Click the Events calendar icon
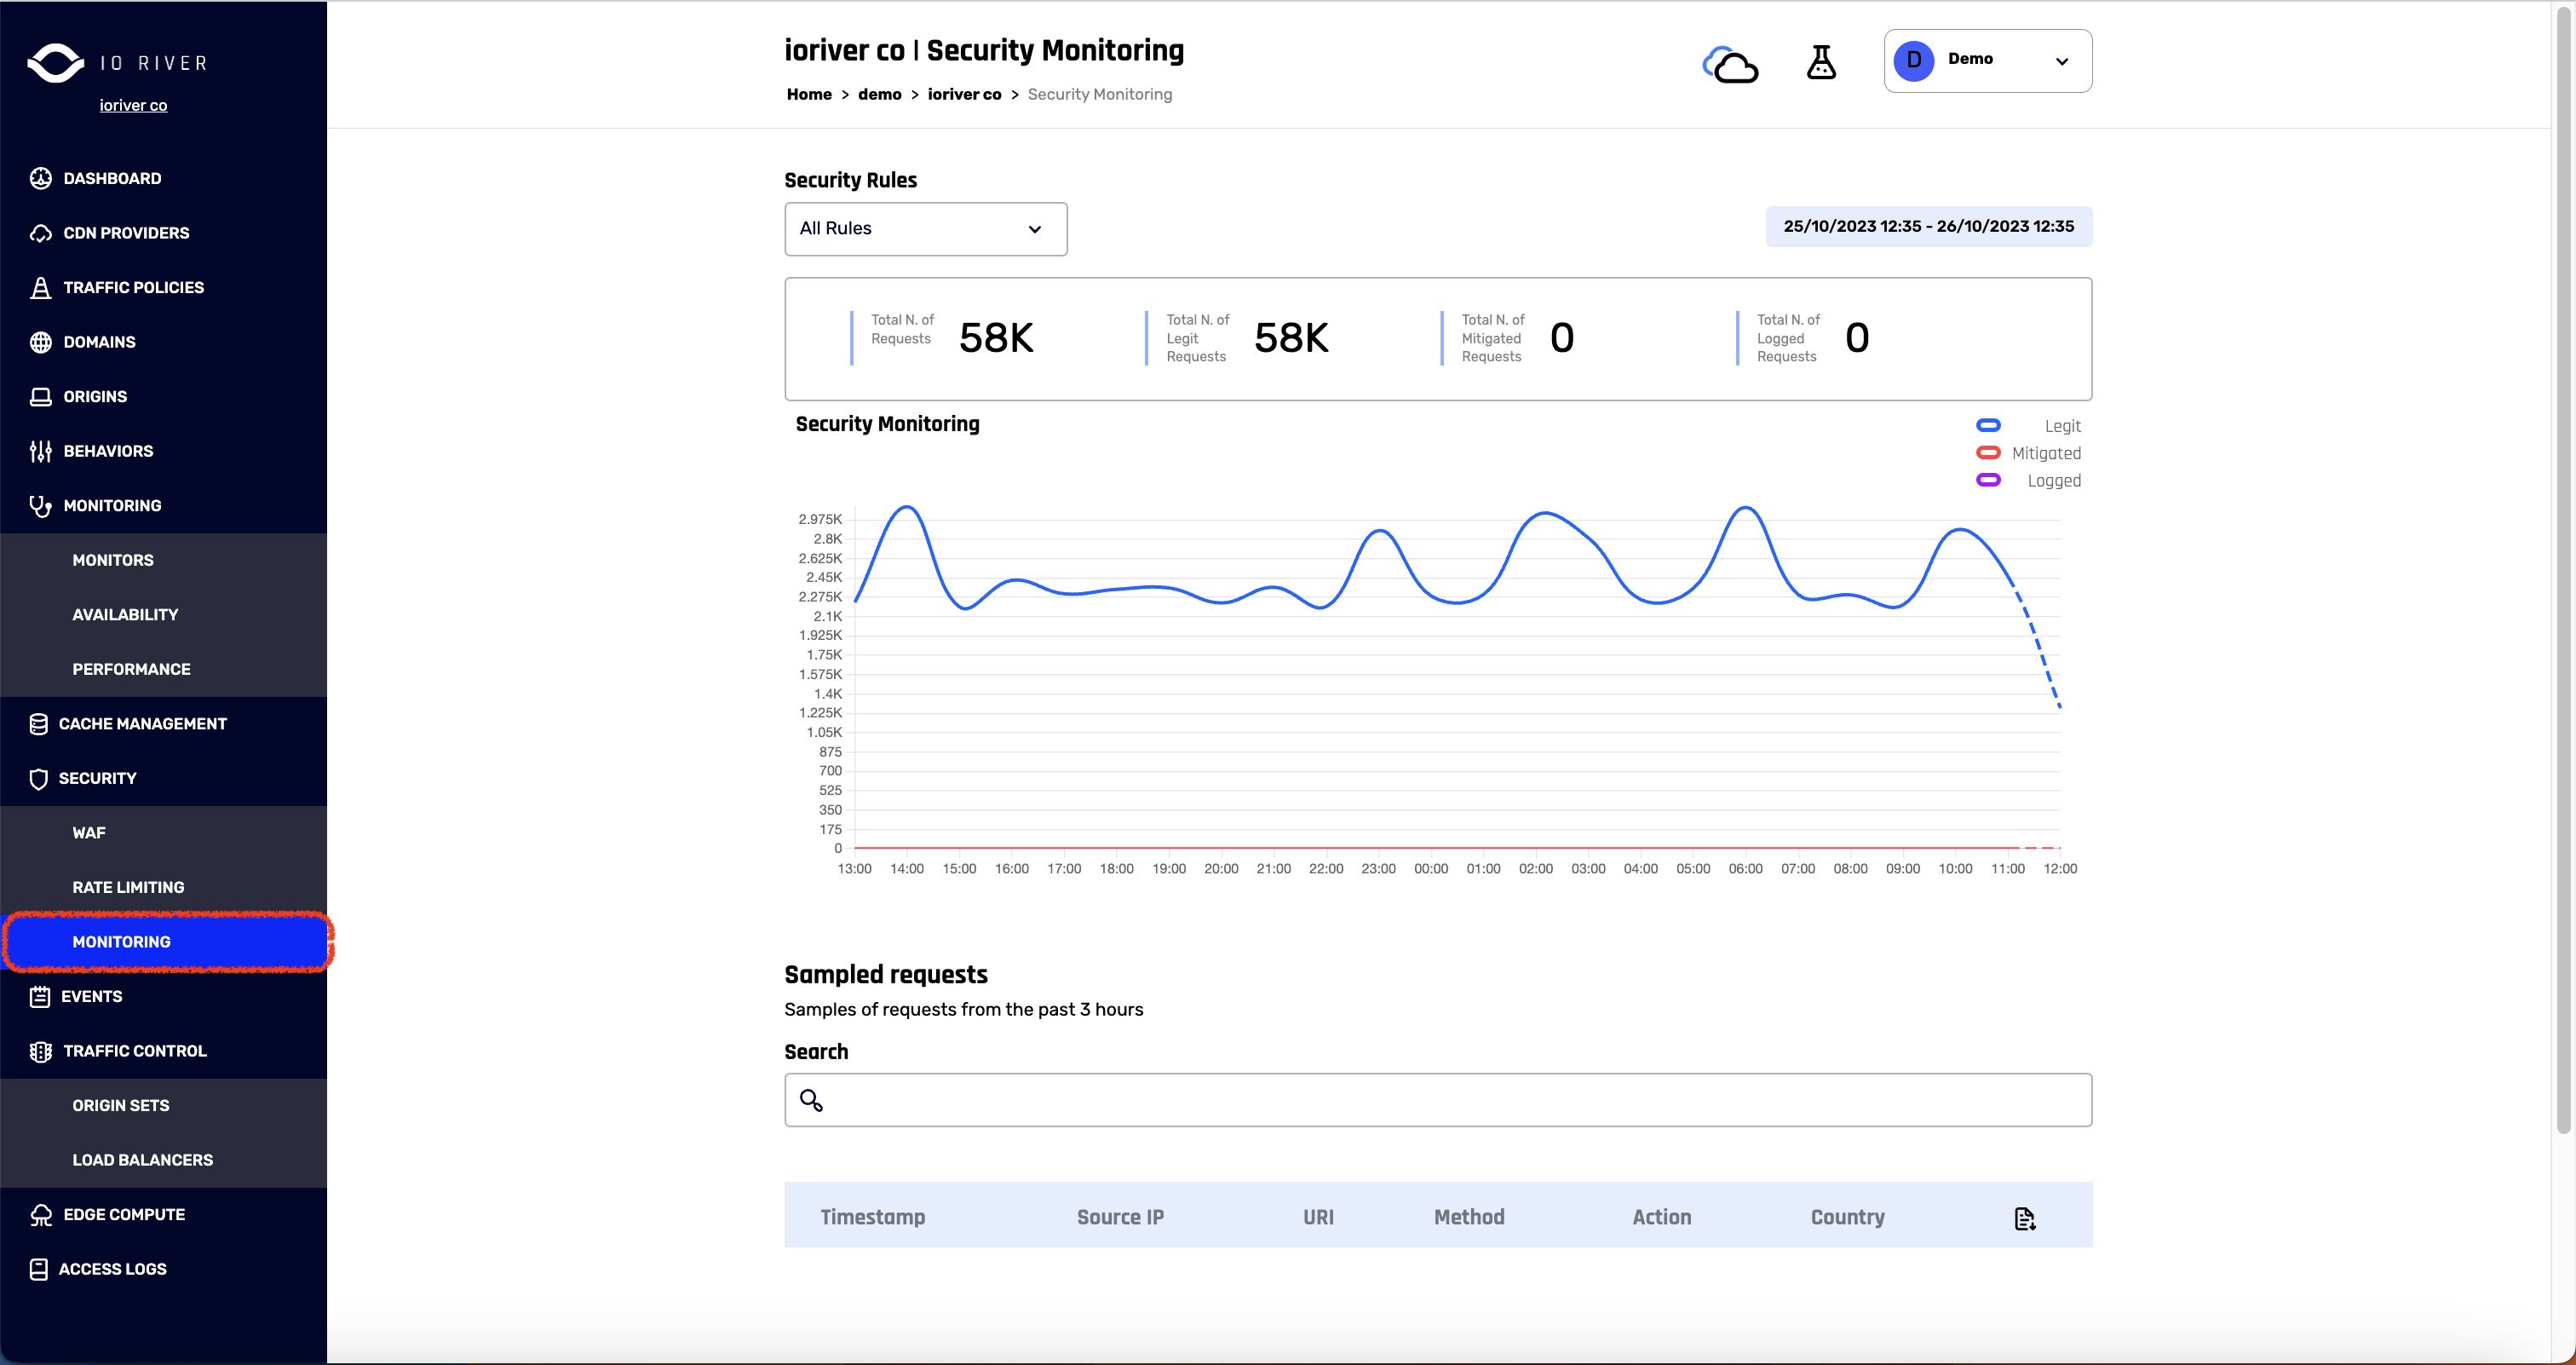This screenshot has width=2576, height=1365. [39, 997]
